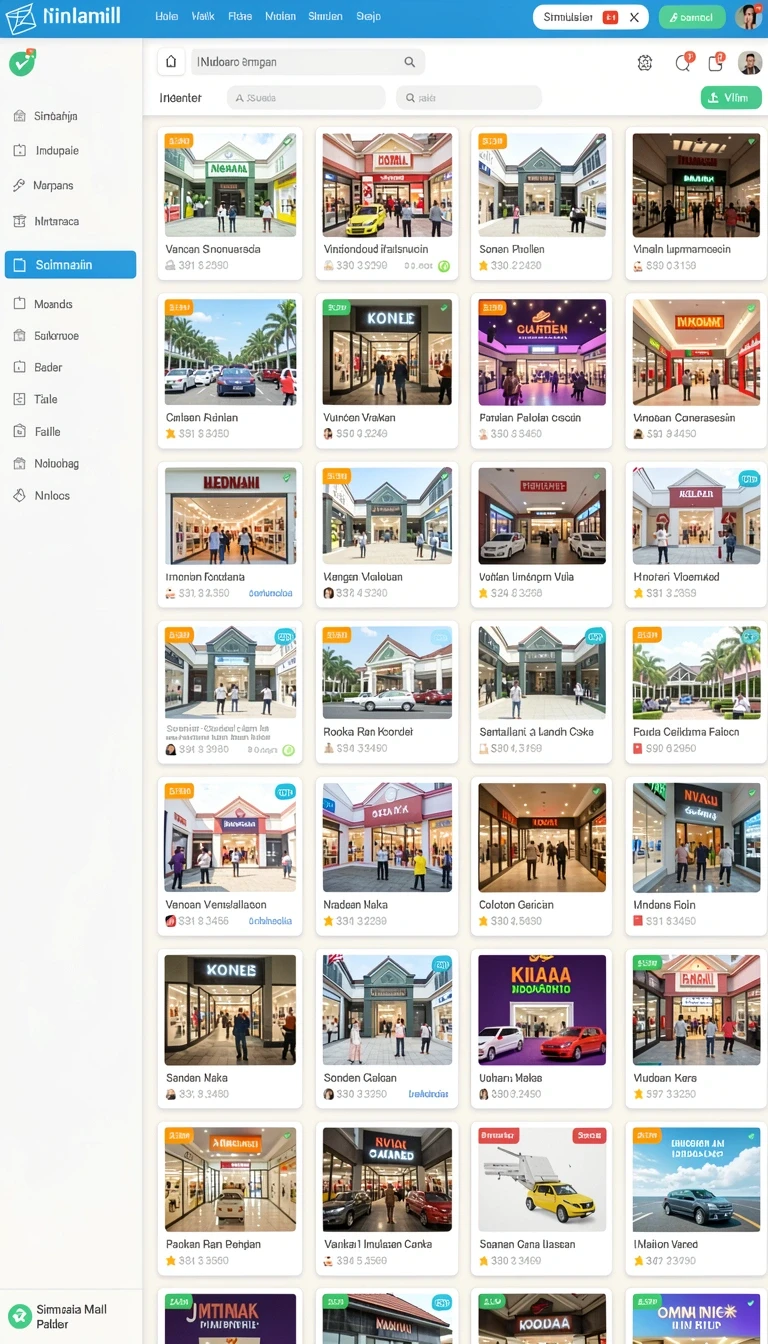This screenshot has width=768, height=1344.
Task: Click the Simbahja sidebar icon
Action: [19, 116]
